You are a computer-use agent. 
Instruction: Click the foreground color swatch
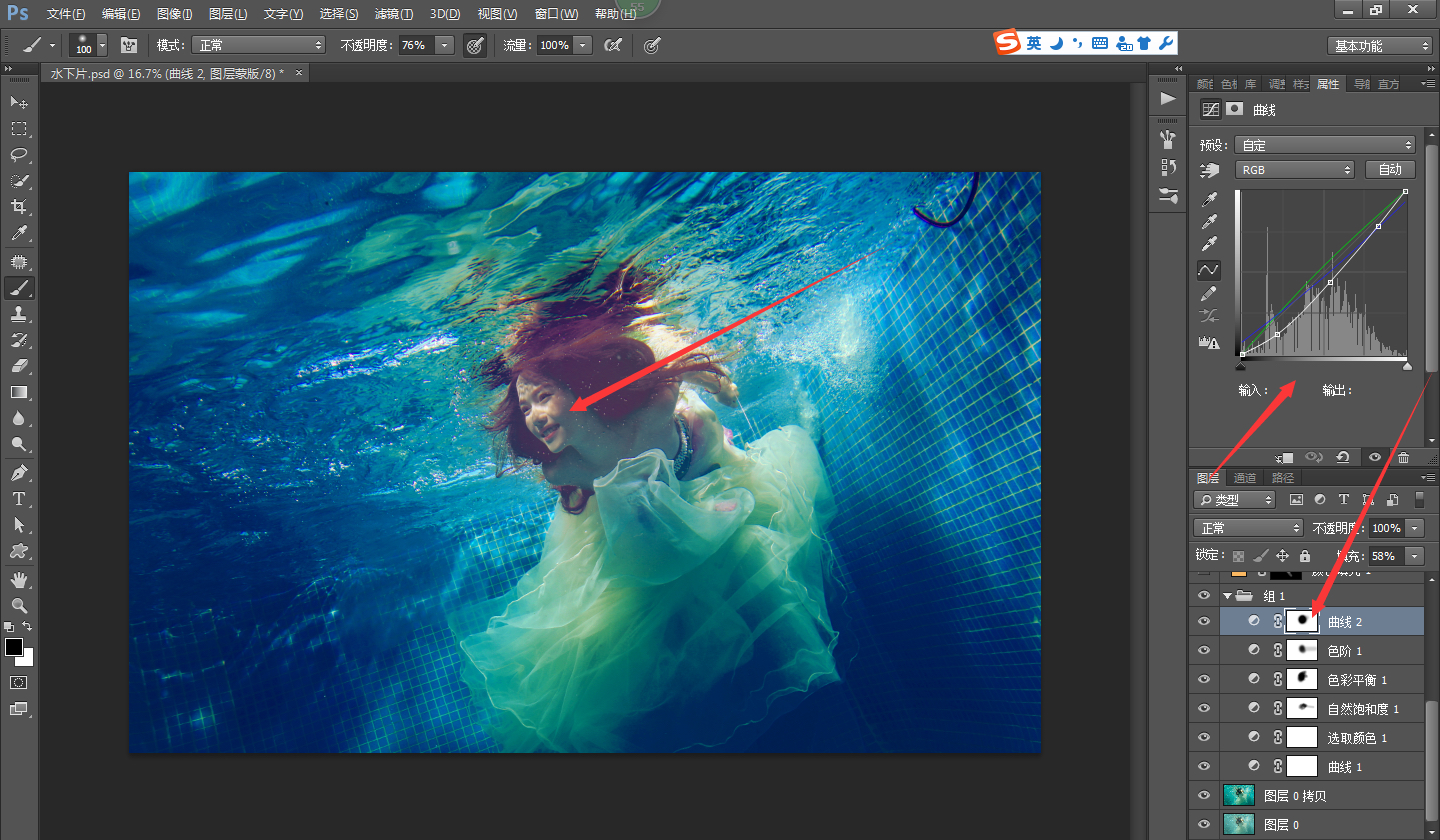point(14,647)
